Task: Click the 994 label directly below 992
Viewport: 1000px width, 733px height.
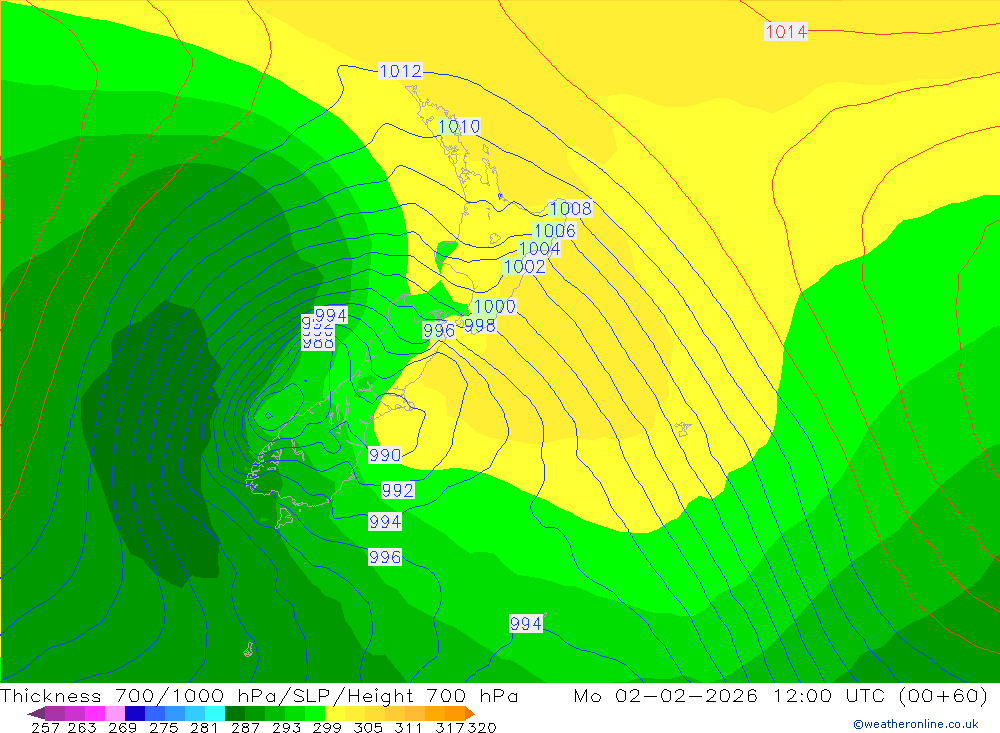Action: (x=385, y=522)
